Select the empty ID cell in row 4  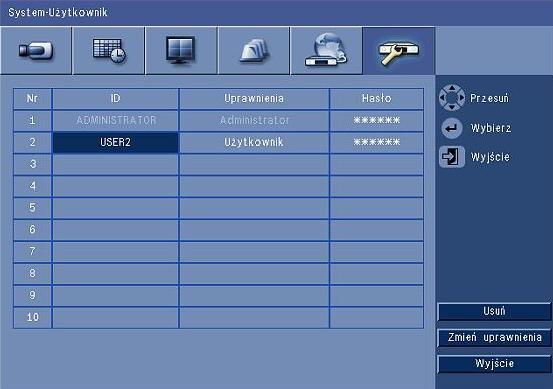(x=115, y=186)
